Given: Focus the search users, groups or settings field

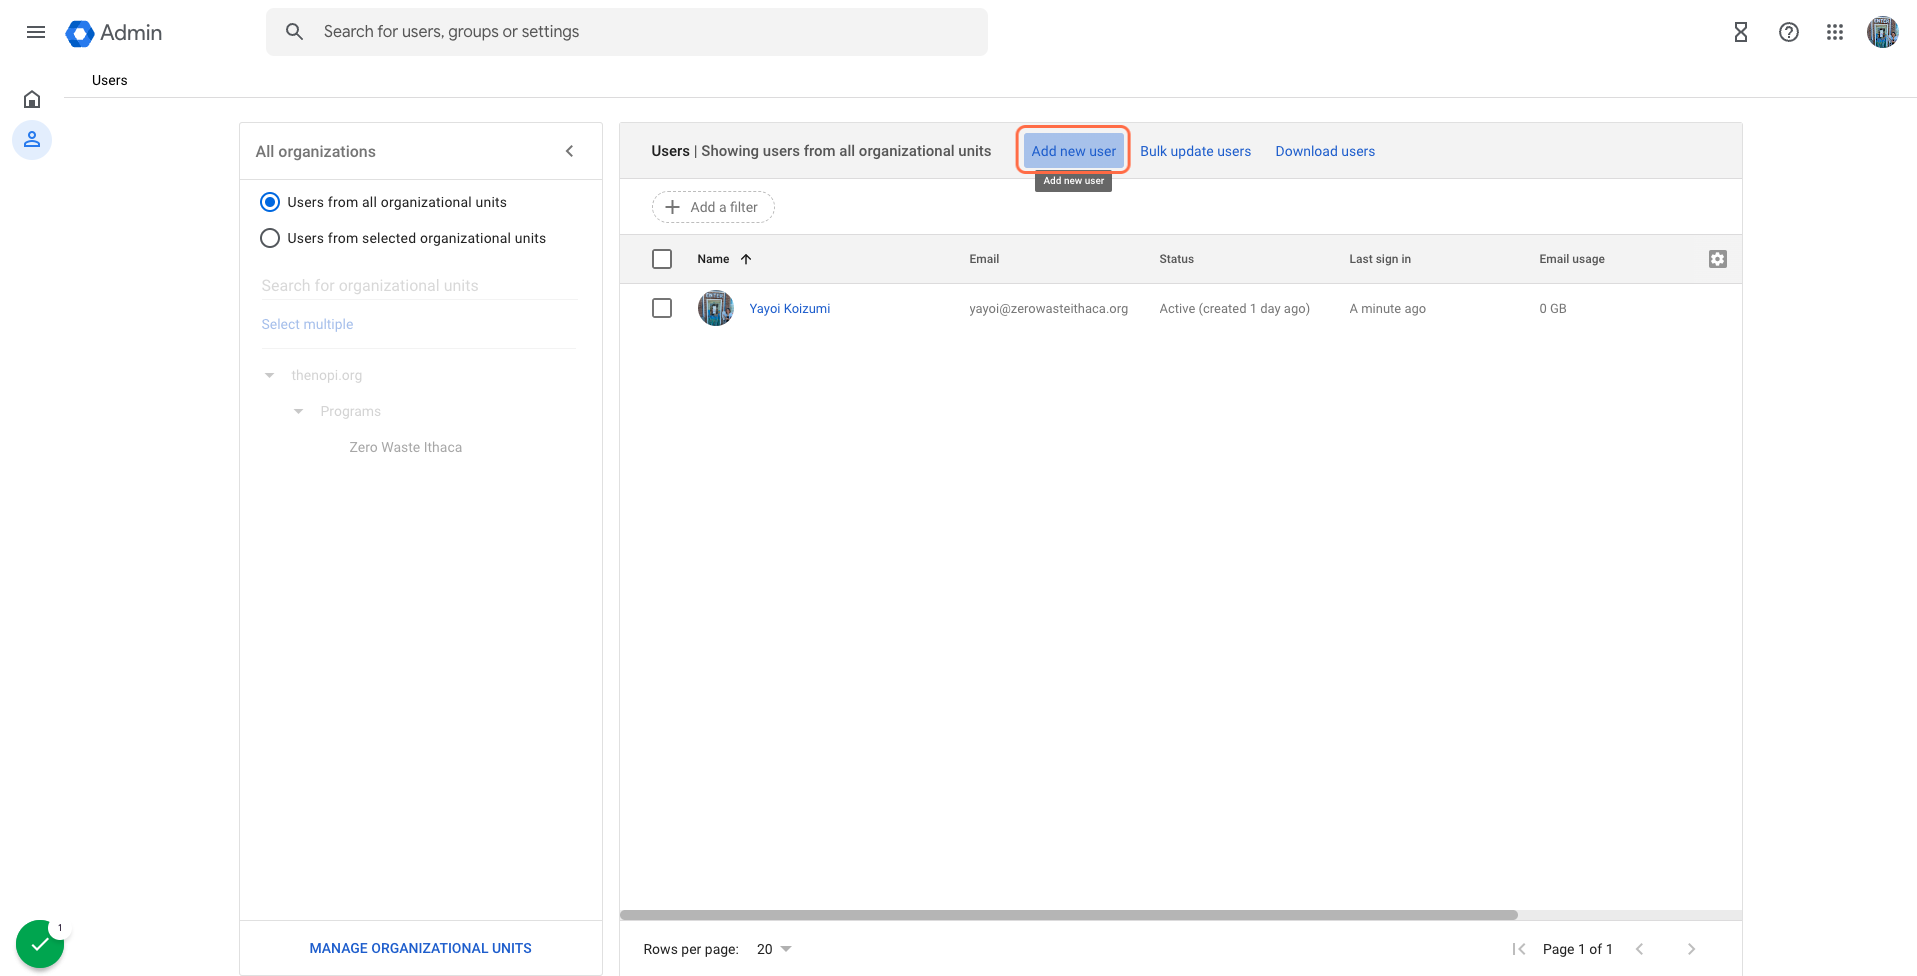Looking at the screenshot, I should click(627, 32).
